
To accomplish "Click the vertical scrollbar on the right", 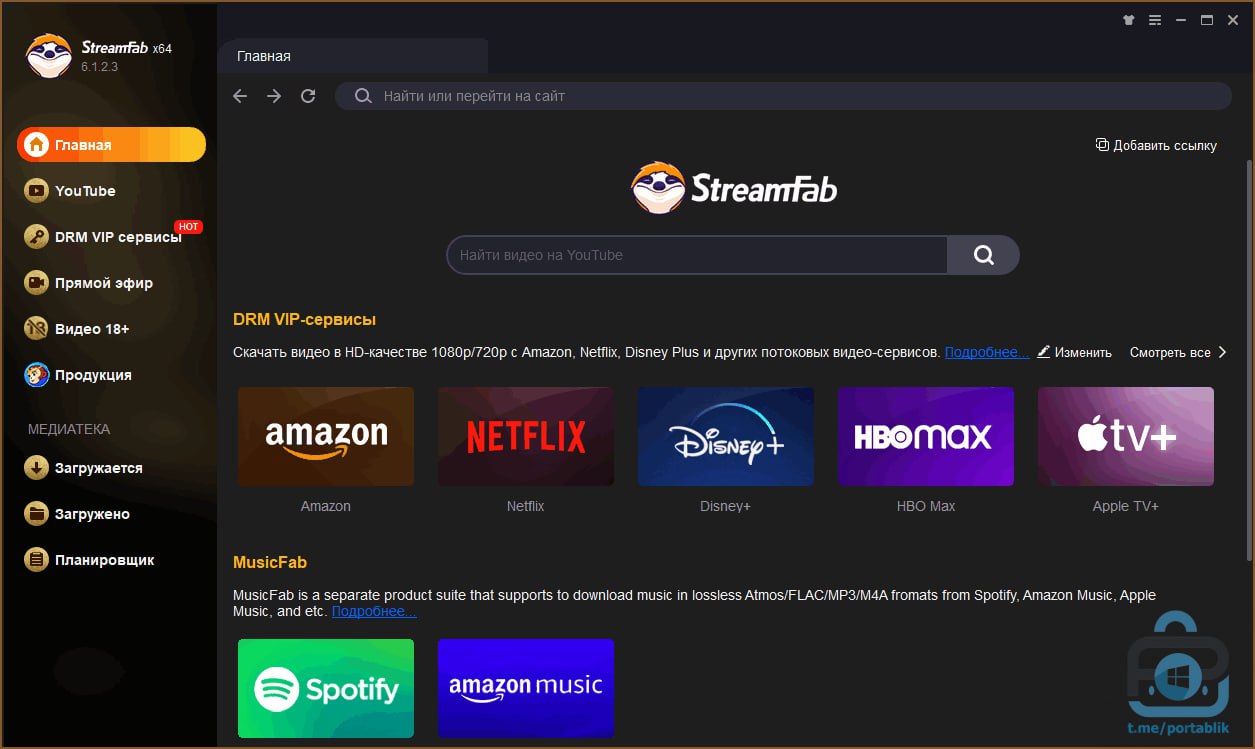I will [1249, 360].
